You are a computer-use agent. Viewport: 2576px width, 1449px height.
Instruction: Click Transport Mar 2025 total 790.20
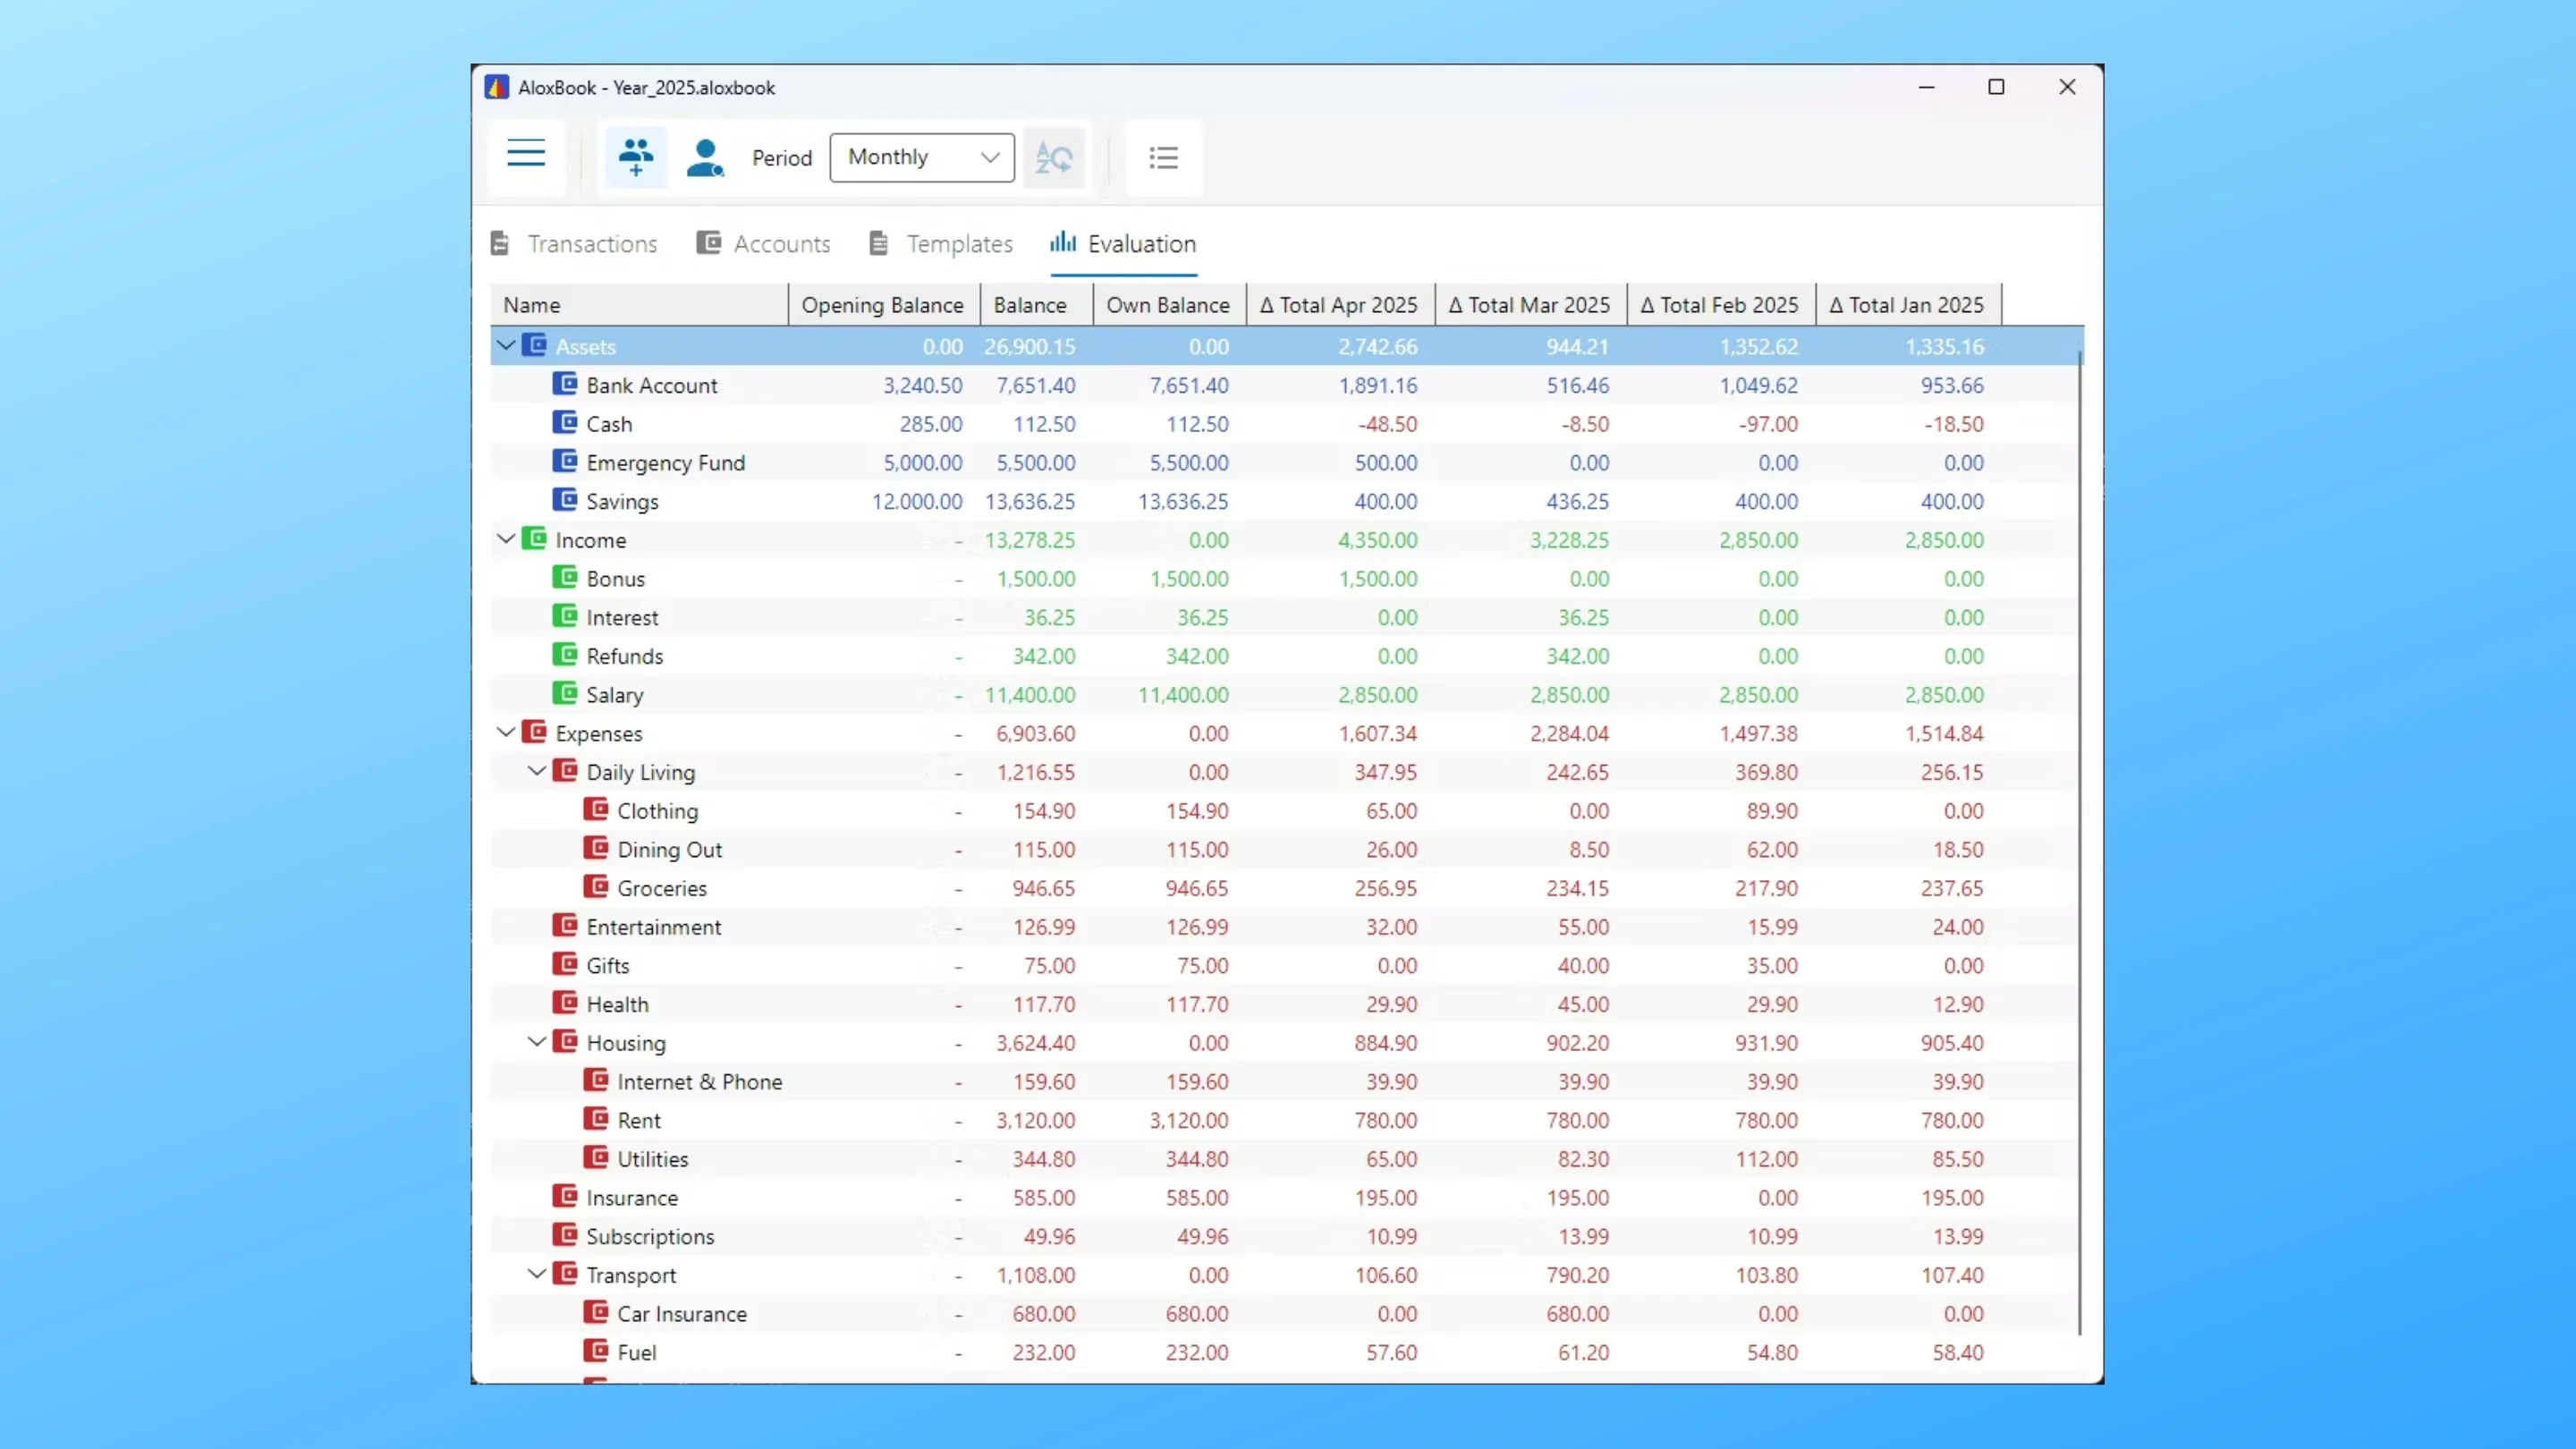(1578, 1275)
